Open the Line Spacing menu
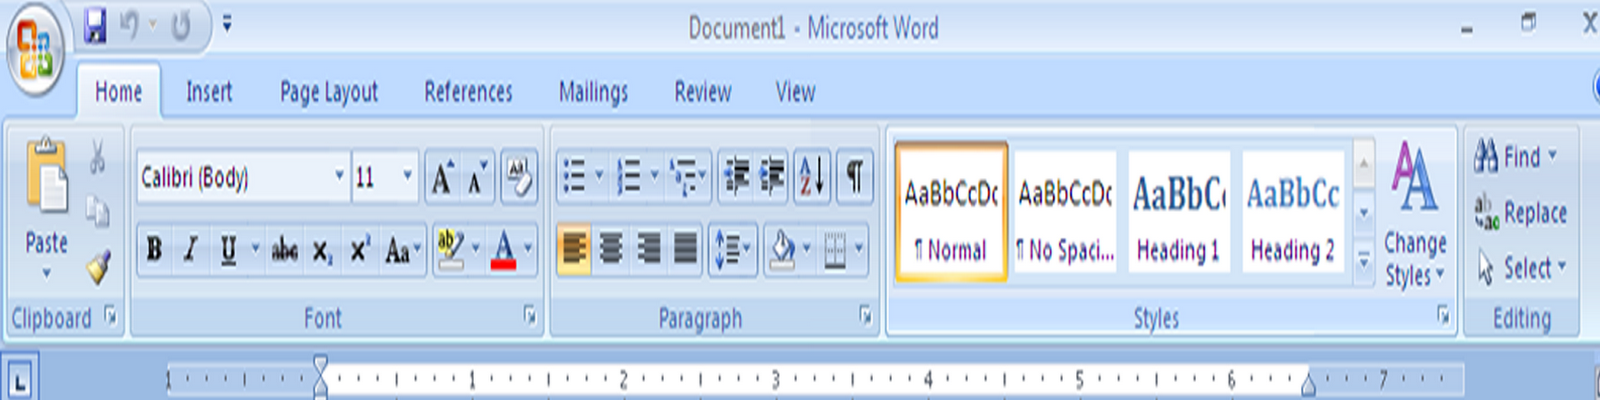 (x=731, y=249)
